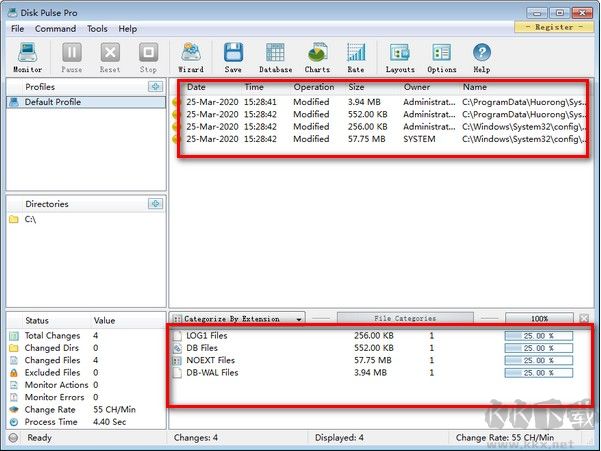This screenshot has width=601, height=451.
Task: Click the 100% zoom button
Action: coord(538,319)
